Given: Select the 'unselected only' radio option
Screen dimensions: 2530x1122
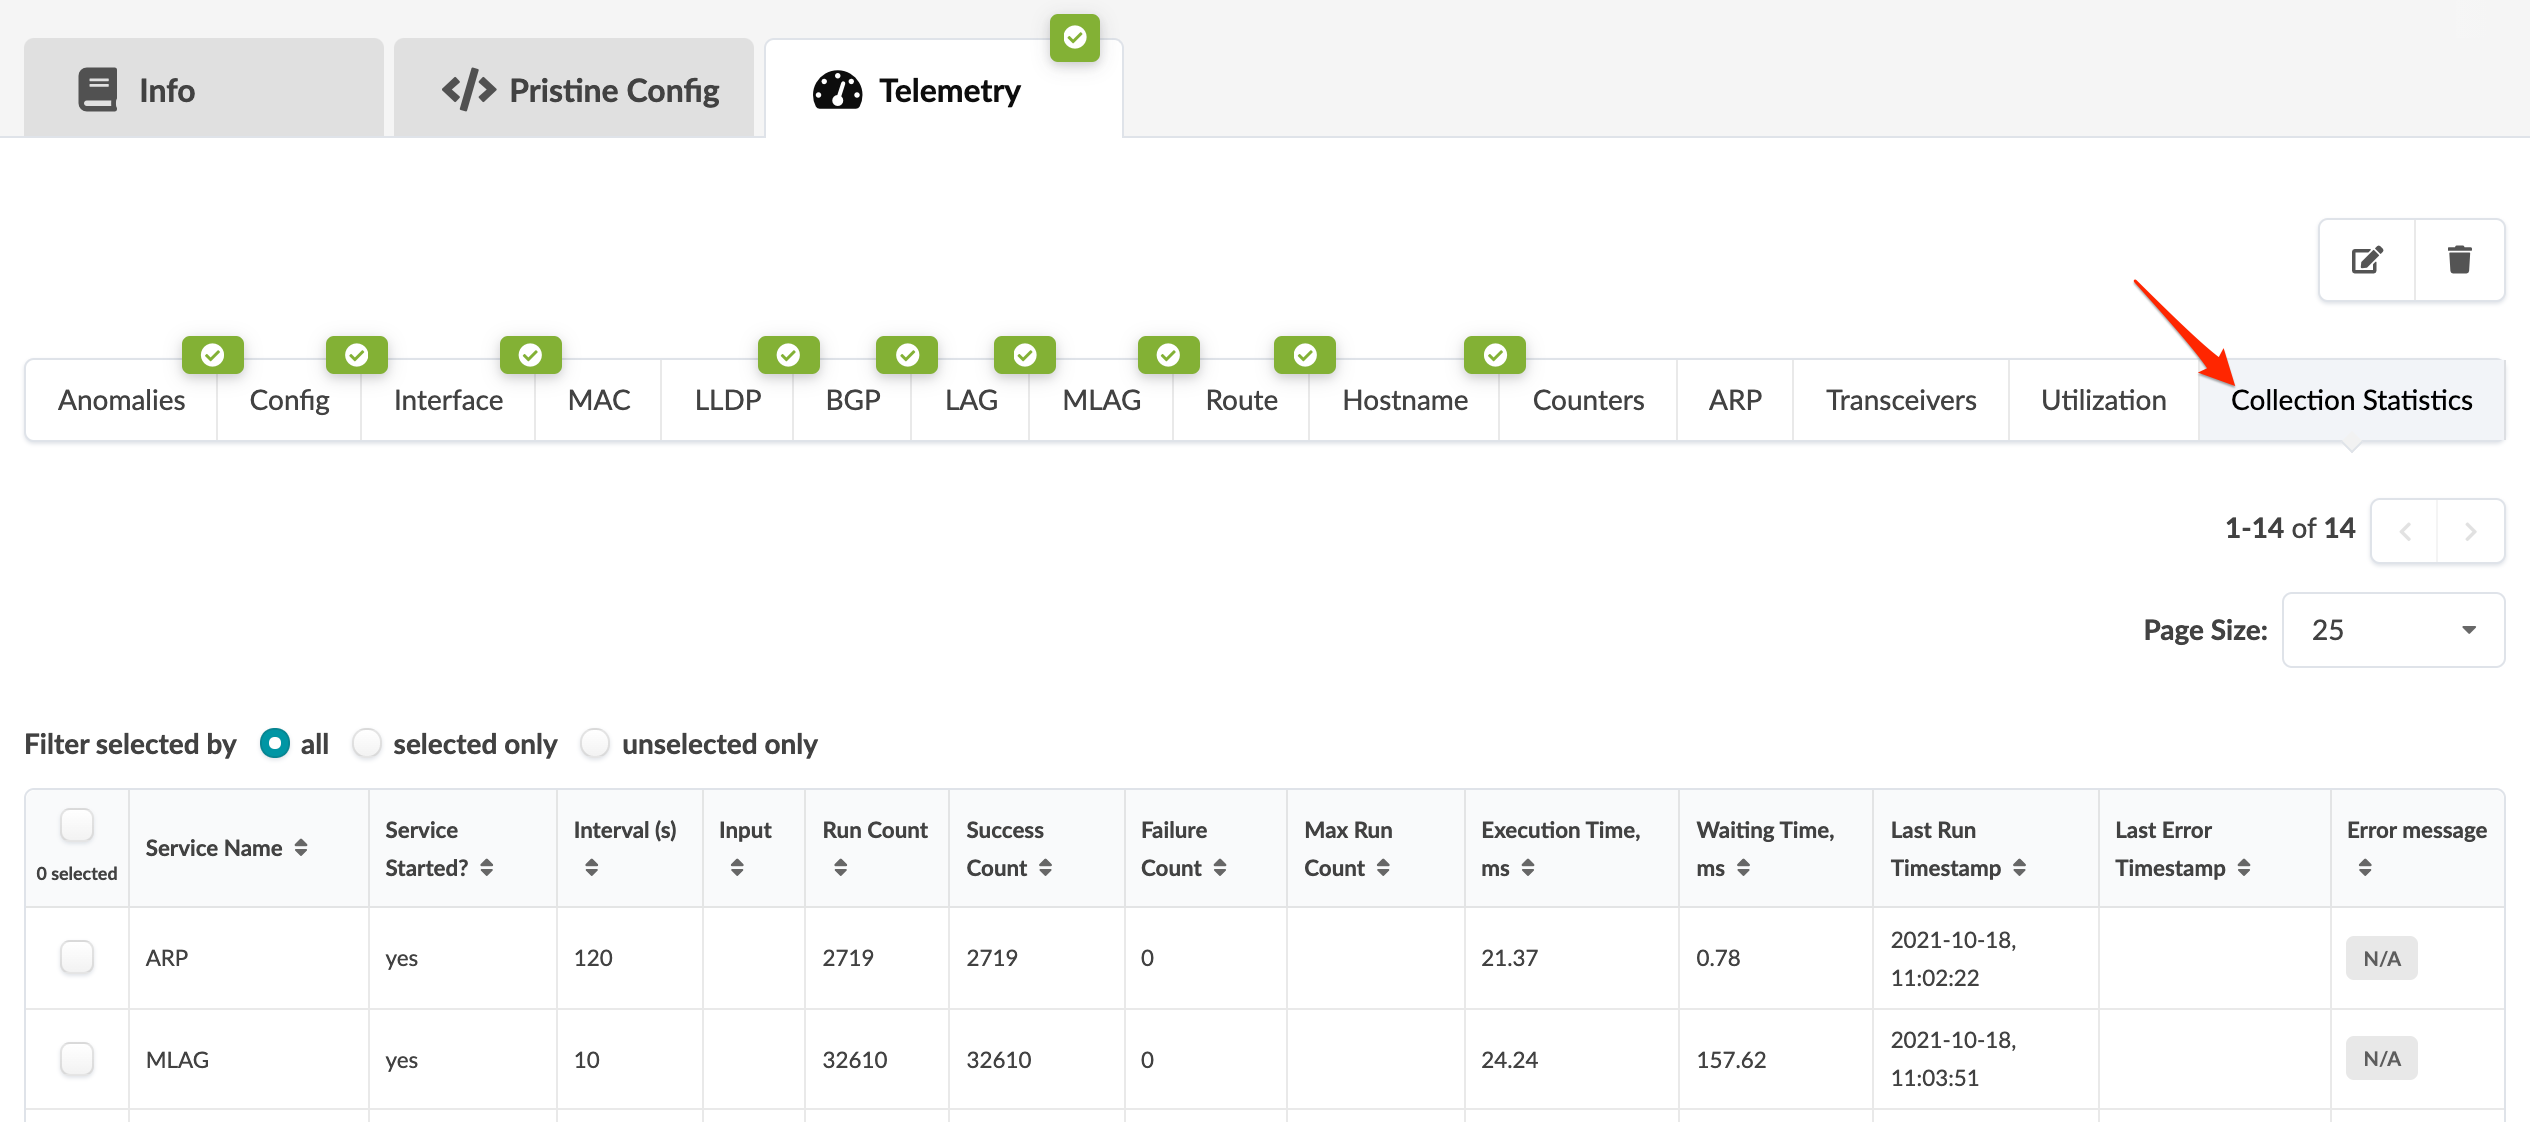Looking at the screenshot, I should [x=595, y=744].
